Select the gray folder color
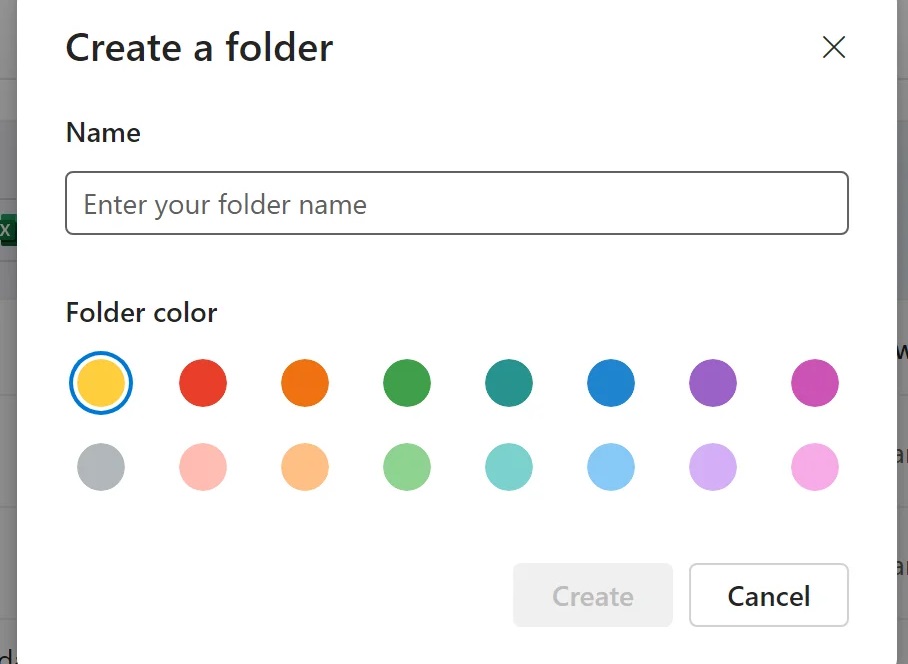908x664 pixels. click(x=100, y=467)
